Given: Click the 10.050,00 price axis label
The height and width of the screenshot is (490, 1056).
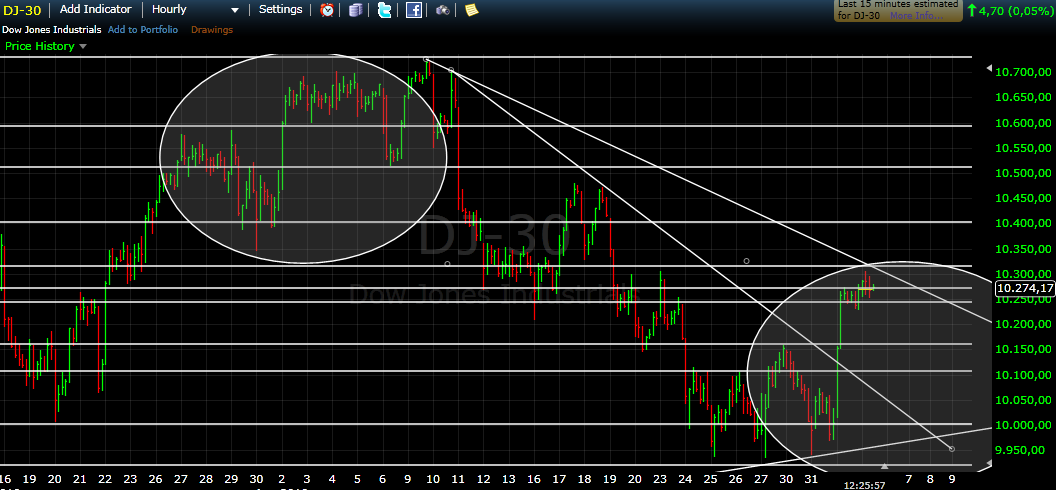Looking at the screenshot, I should coord(1022,400).
